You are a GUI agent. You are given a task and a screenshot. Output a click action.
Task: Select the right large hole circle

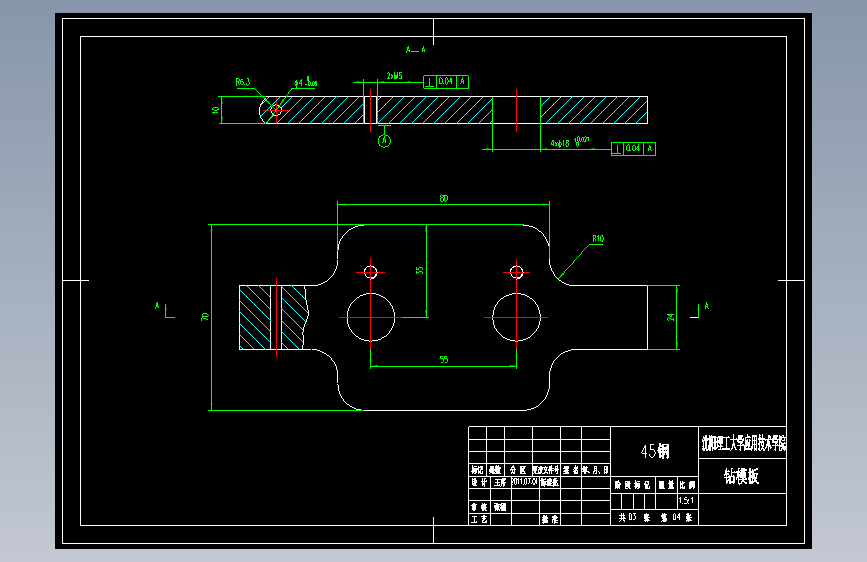(x=516, y=317)
